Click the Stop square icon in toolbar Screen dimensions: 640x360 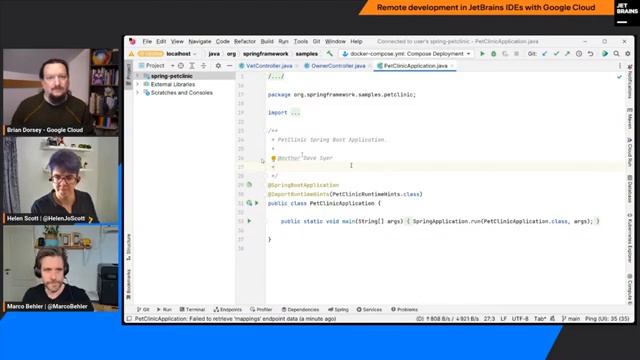[x=516, y=54]
